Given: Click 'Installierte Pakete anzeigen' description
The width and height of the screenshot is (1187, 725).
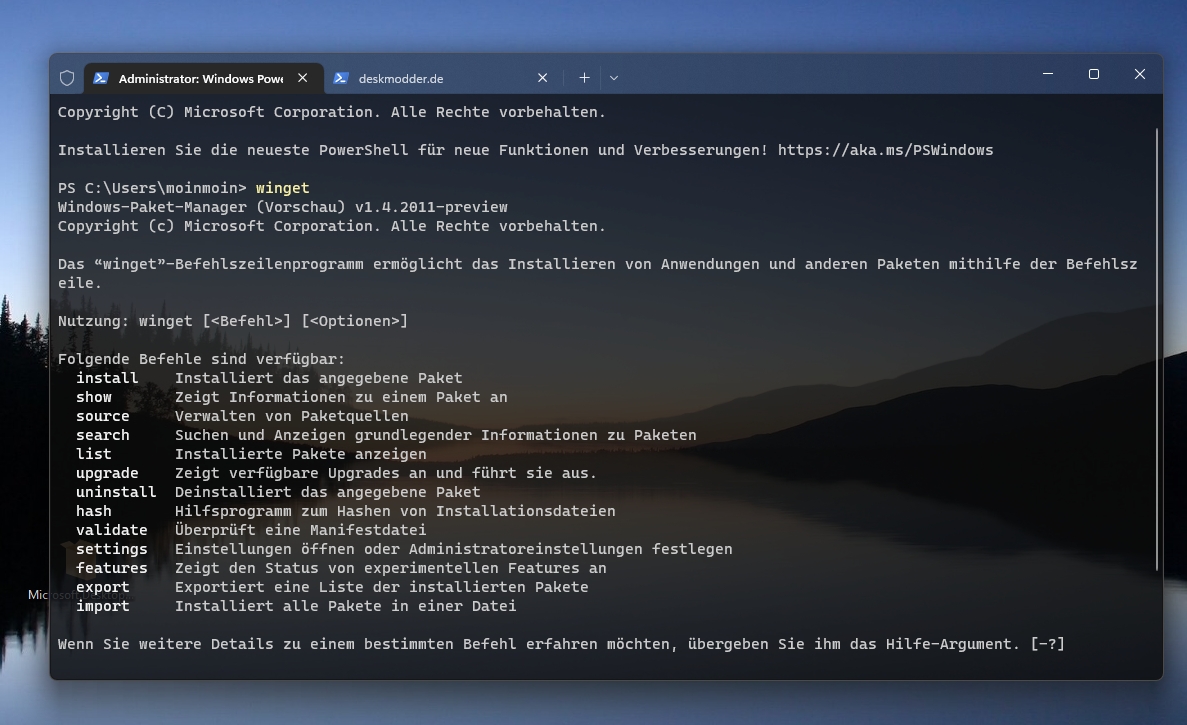Looking at the screenshot, I should coord(301,453).
